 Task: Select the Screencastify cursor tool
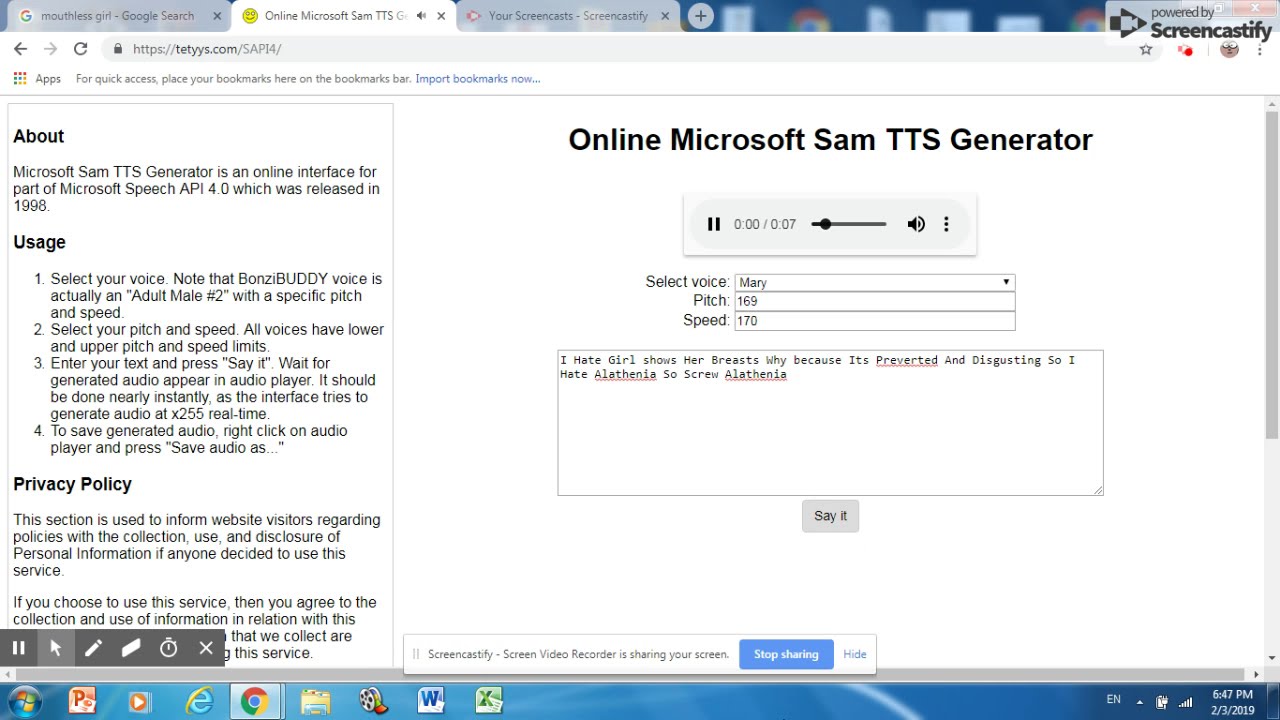coord(56,648)
